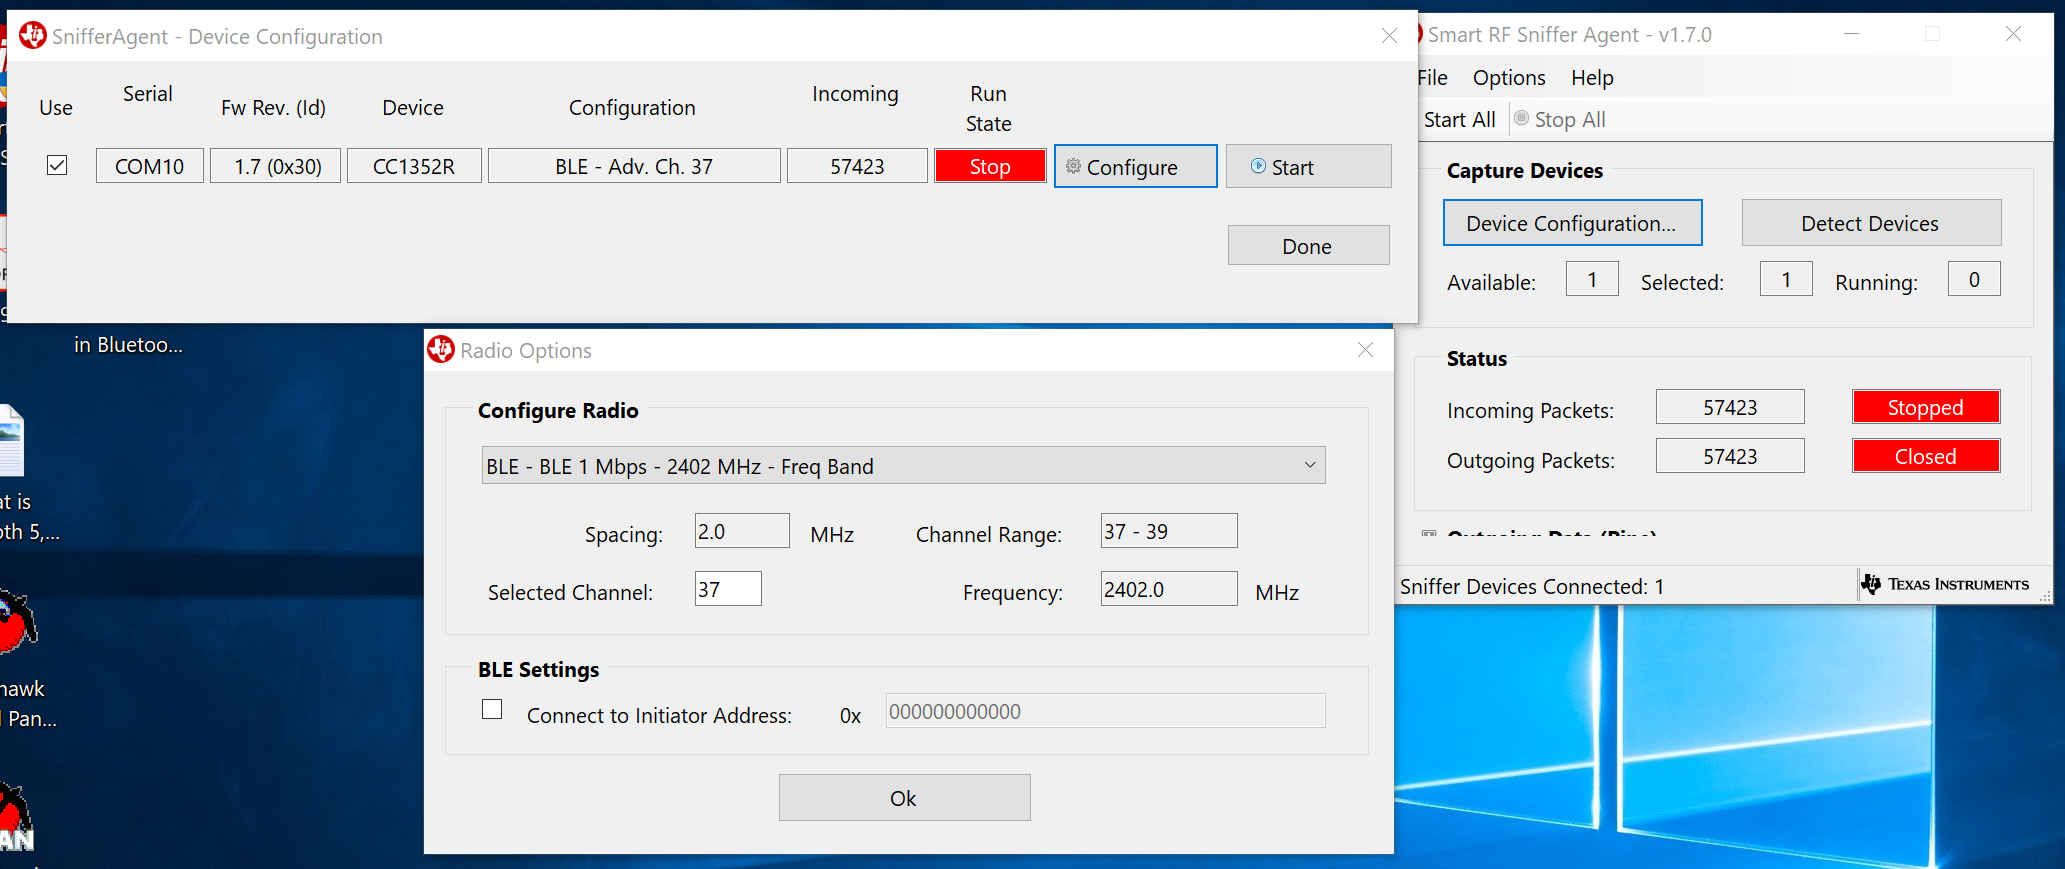This screenshot has width=2065, height=869.
Task: Click the Initiator Address hex field
Action: [x=1105, y=711]
